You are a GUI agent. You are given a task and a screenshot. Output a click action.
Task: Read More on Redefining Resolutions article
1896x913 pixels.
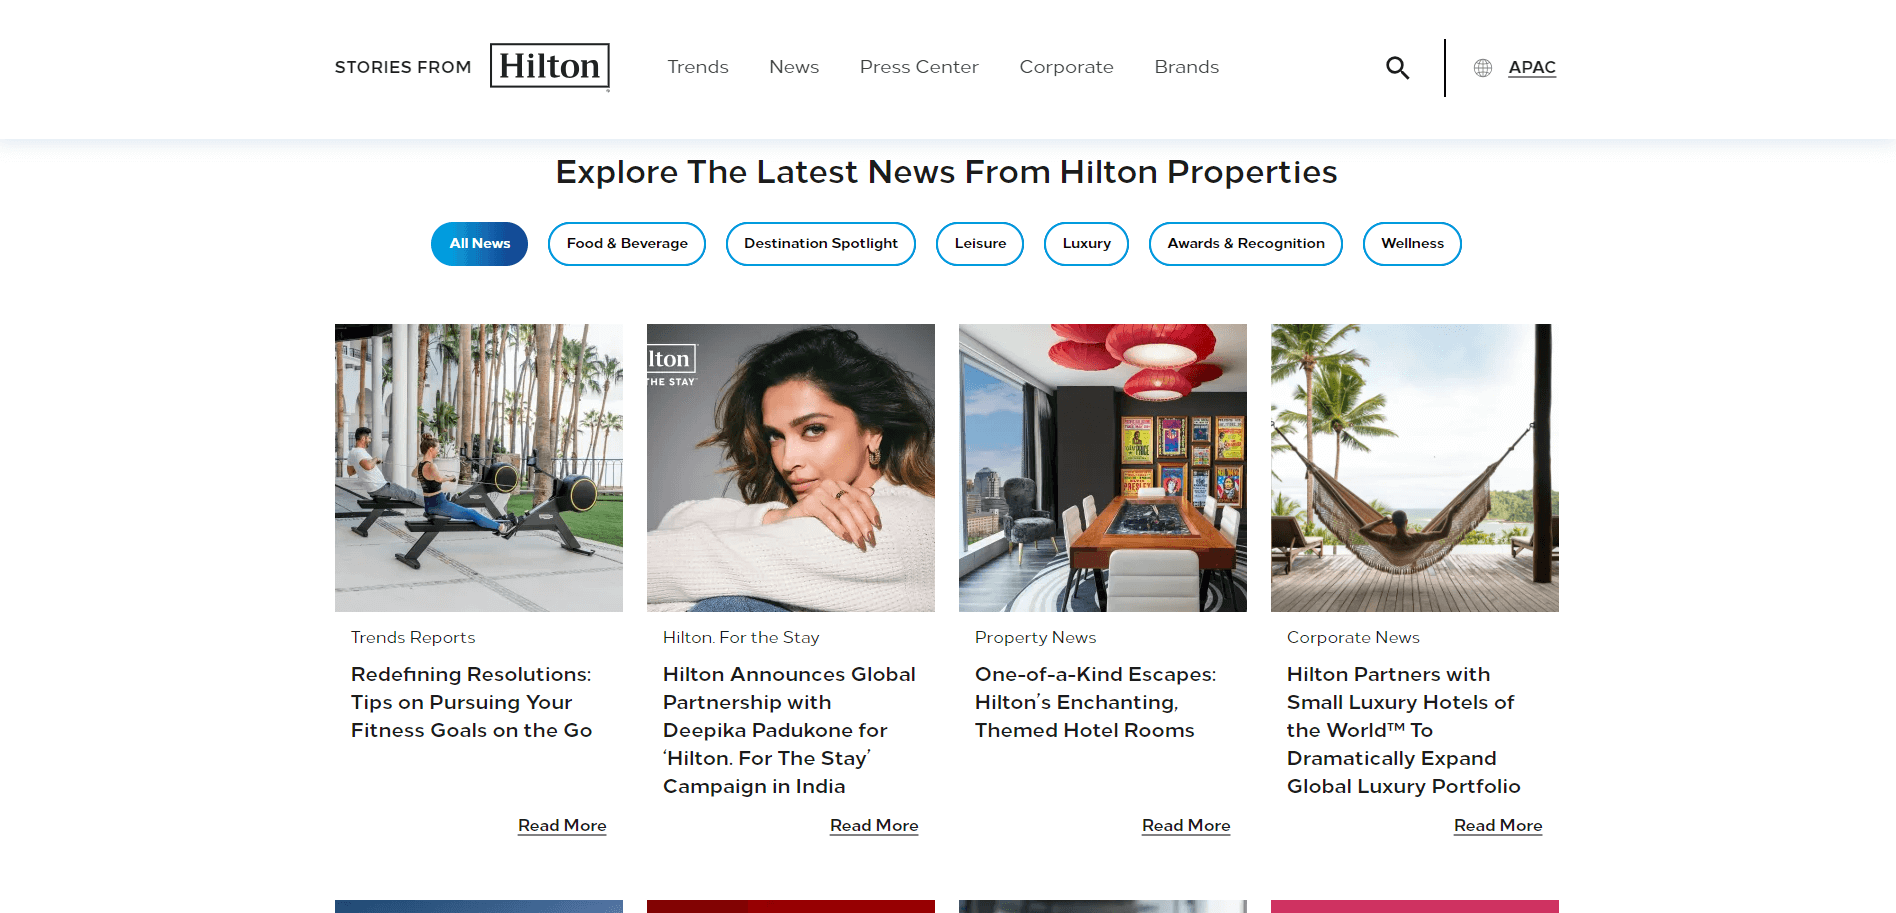coord(562,826)
